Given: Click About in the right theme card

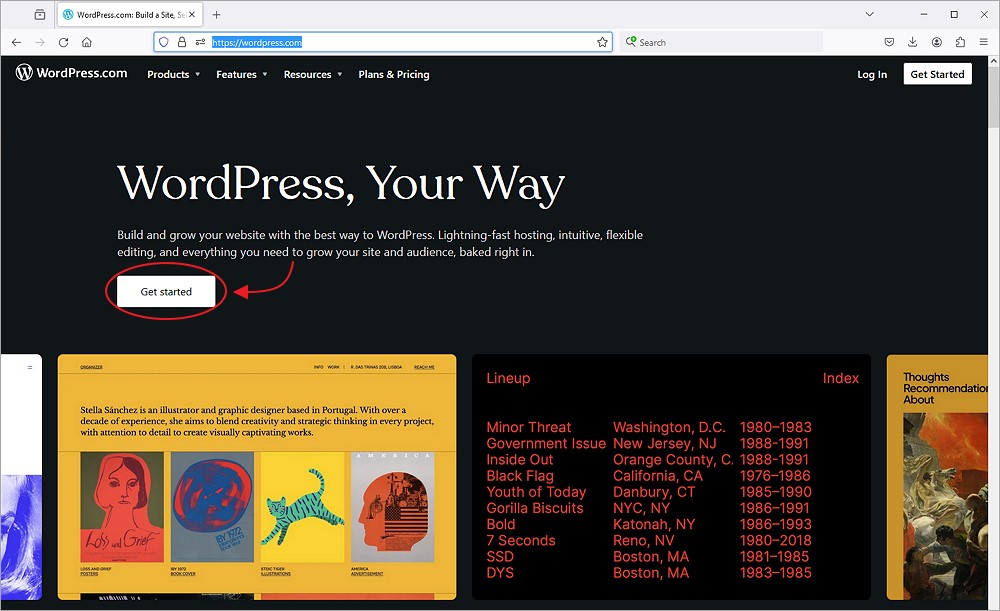Looking at the screenshot, I should click(918, 400).
